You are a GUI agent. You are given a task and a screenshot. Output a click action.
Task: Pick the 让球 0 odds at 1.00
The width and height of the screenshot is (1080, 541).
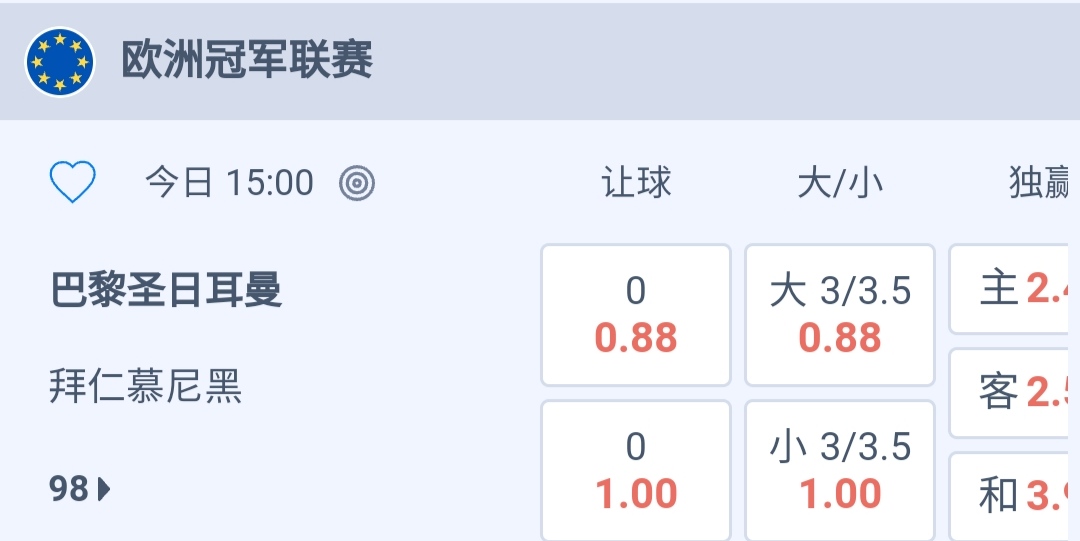coord(636,471)
